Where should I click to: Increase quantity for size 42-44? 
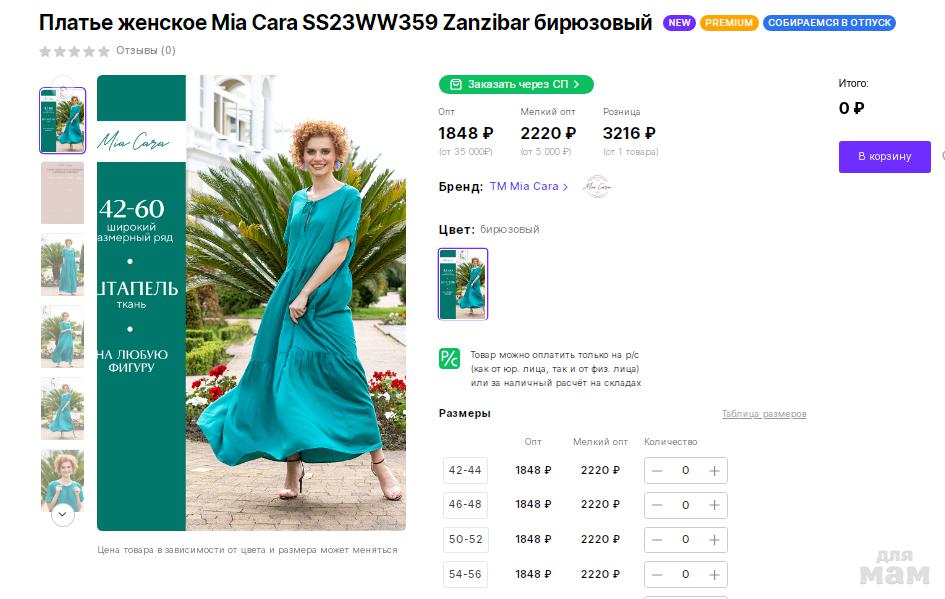714,471
